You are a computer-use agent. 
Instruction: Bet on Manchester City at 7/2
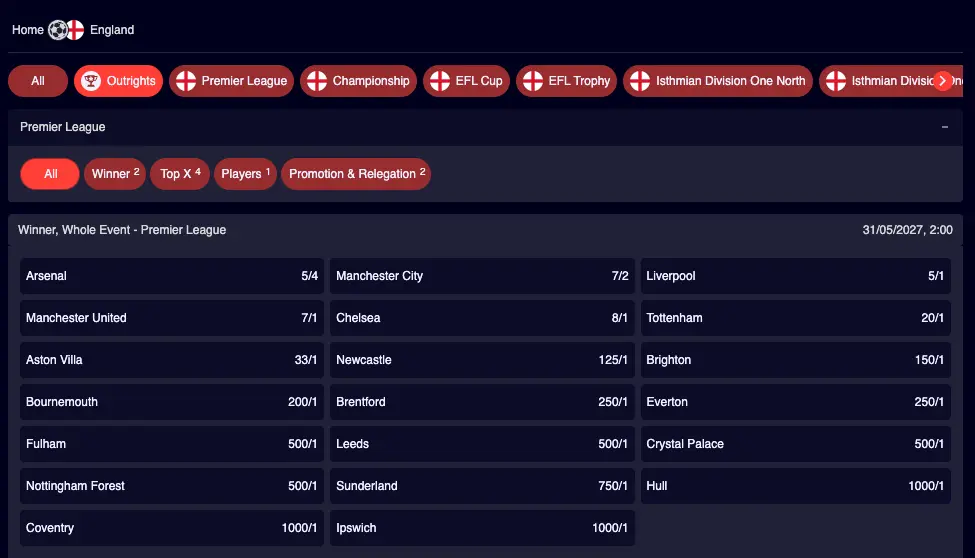(x=482, y=276)
